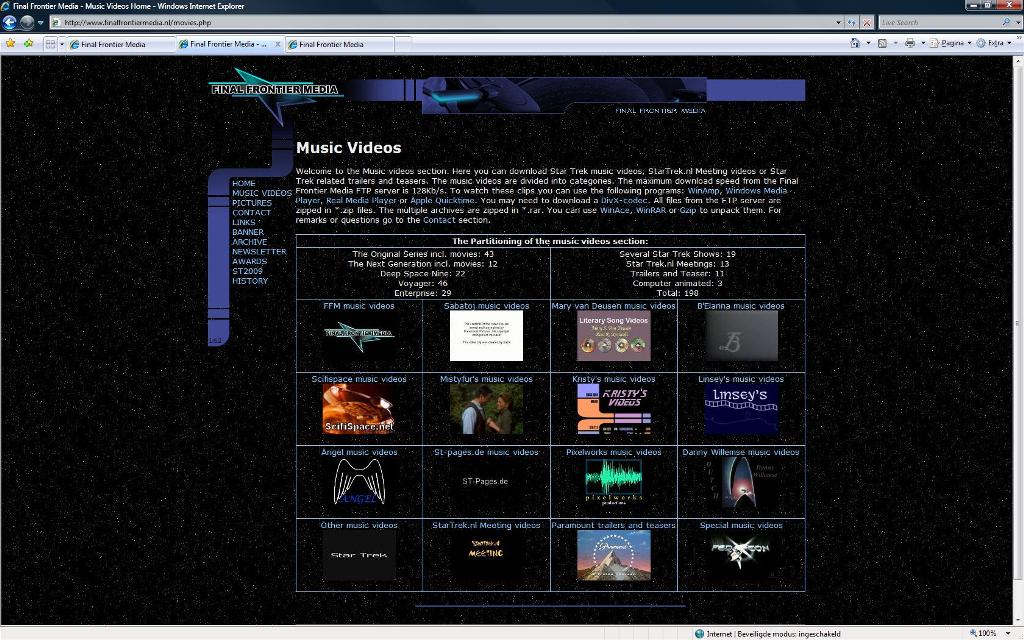This screenshot has height=640, width=1024.
Task: Open the Linsey's music videos thumbnail
Action: 741,409
